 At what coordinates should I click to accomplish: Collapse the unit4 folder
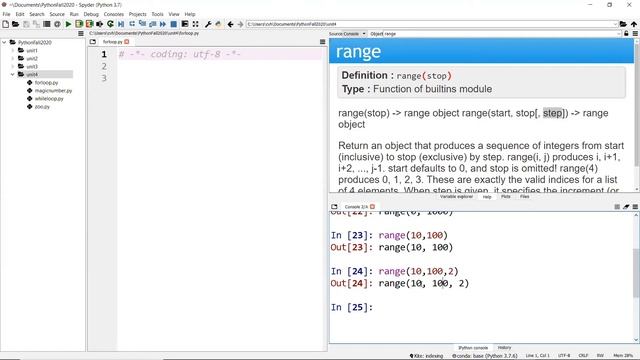click(13, 74)
